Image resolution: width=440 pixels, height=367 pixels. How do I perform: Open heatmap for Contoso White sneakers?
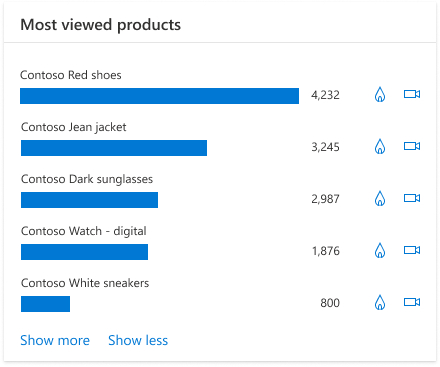(x=380, y=302)
